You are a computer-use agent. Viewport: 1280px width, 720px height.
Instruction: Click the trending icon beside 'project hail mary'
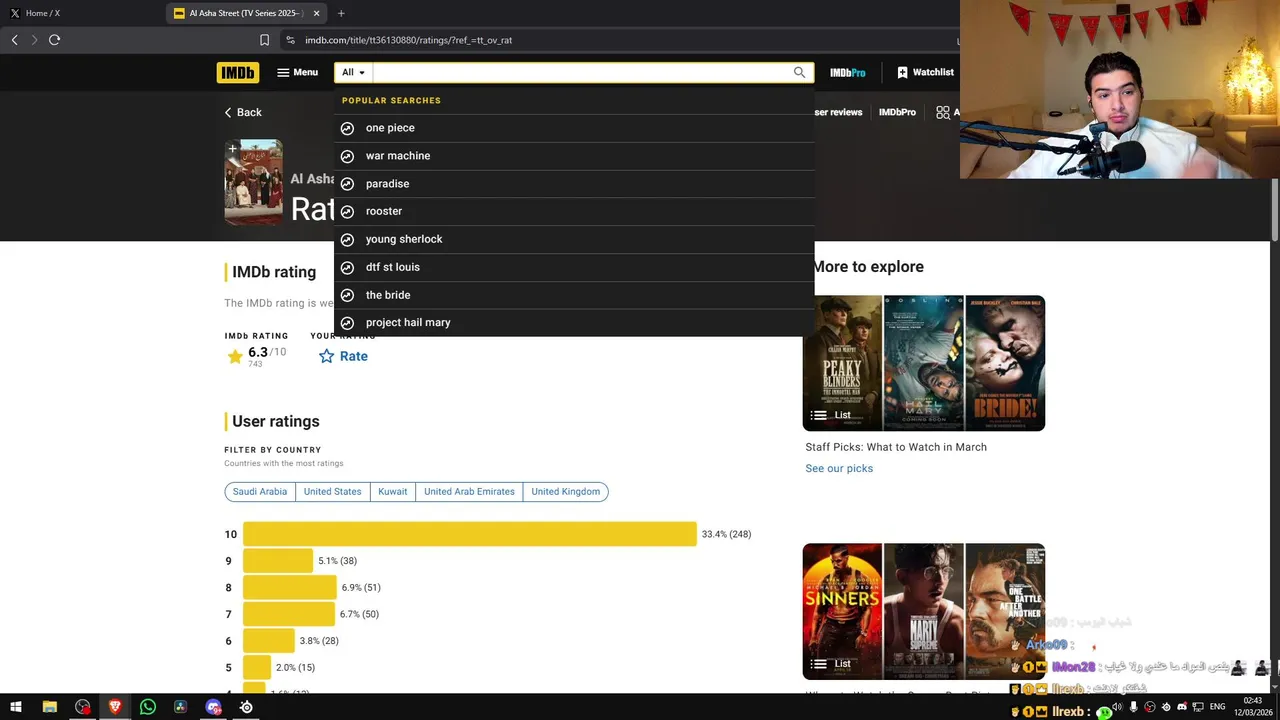pyautogui.click(x=347, y=323)
